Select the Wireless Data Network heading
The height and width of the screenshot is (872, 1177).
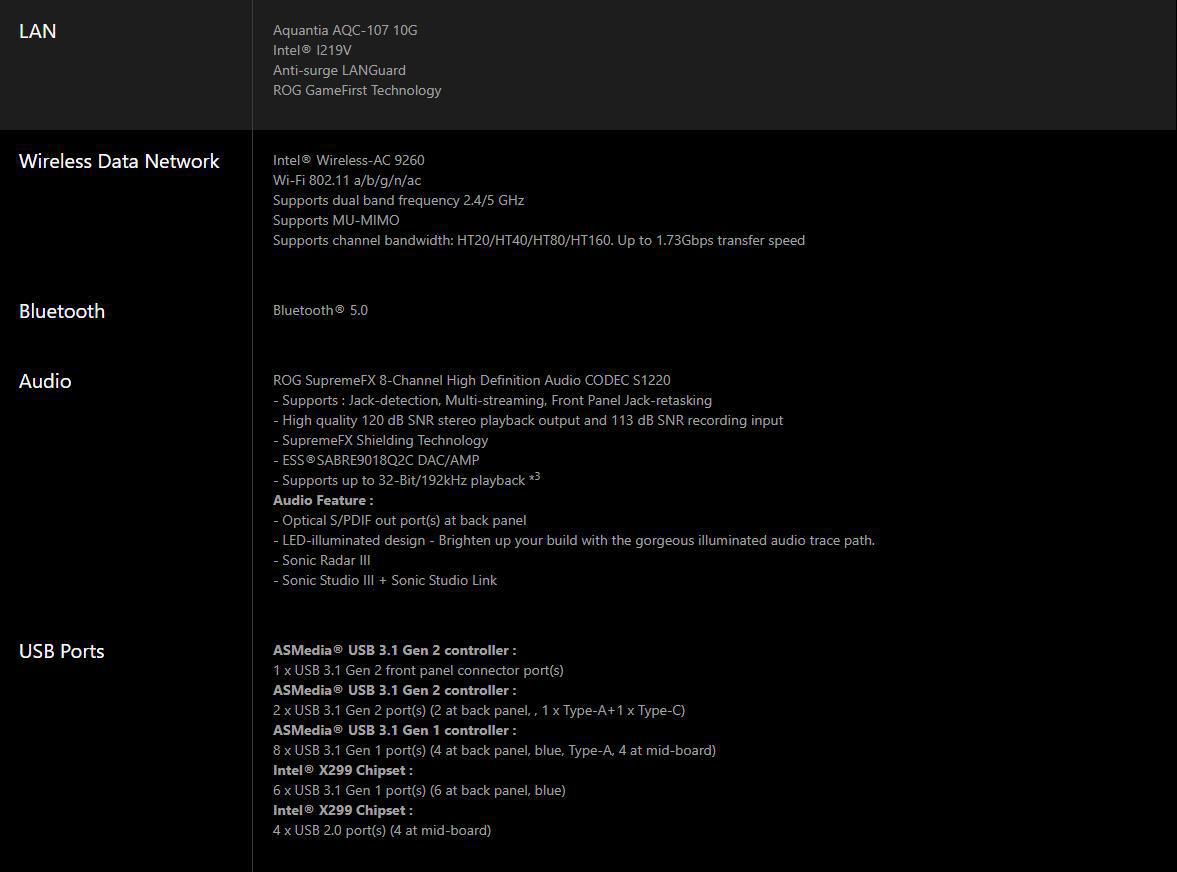coord(119,161)
